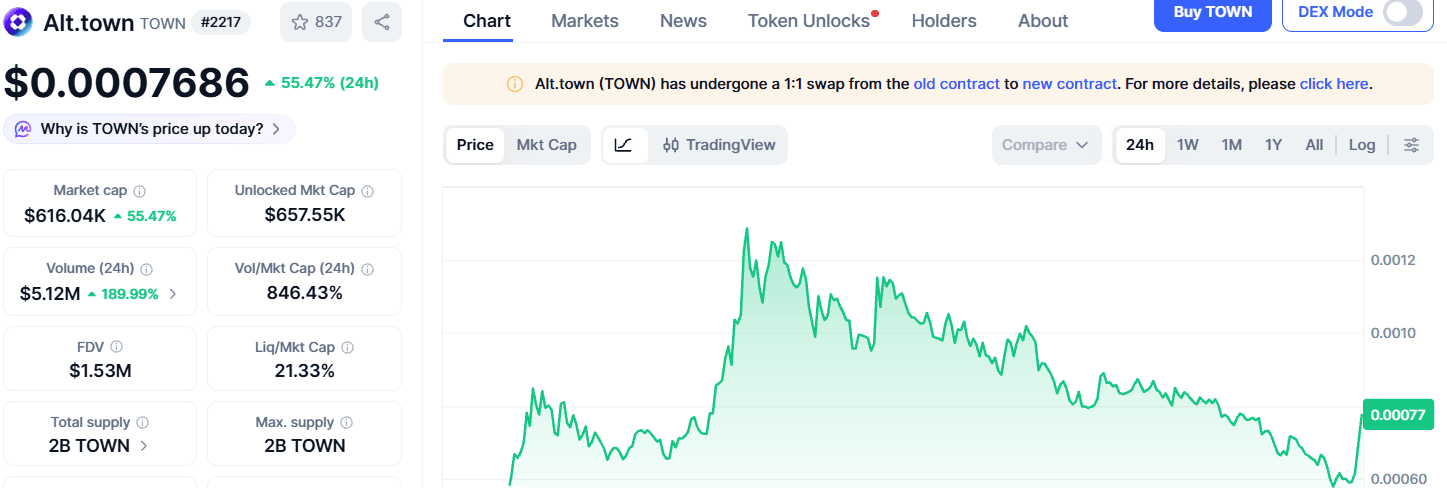
Task: Click info icon next to Liq/Mkt Cap
Action: [347, 347]
